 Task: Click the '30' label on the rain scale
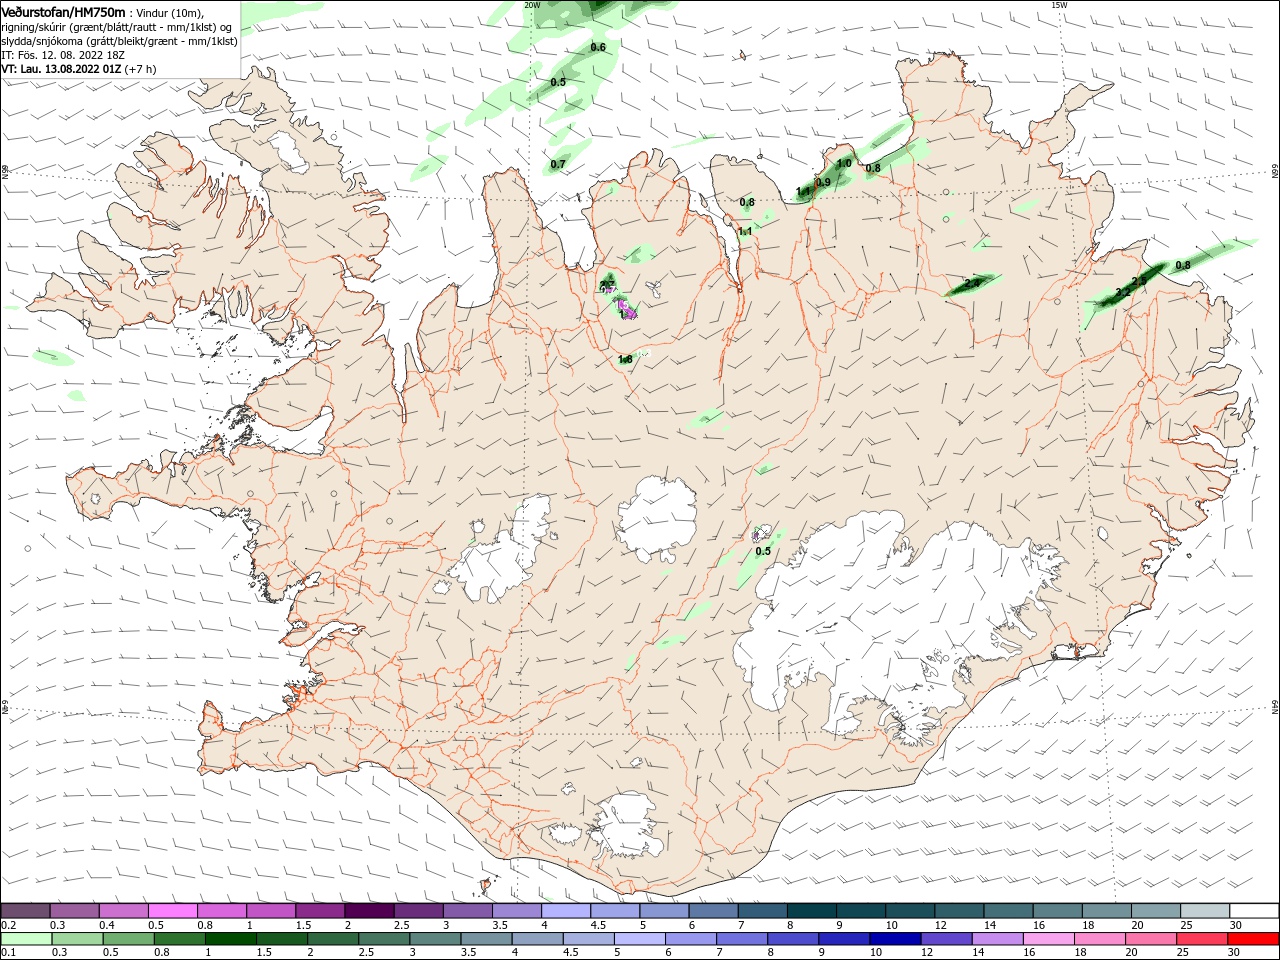click(1234, 953)
